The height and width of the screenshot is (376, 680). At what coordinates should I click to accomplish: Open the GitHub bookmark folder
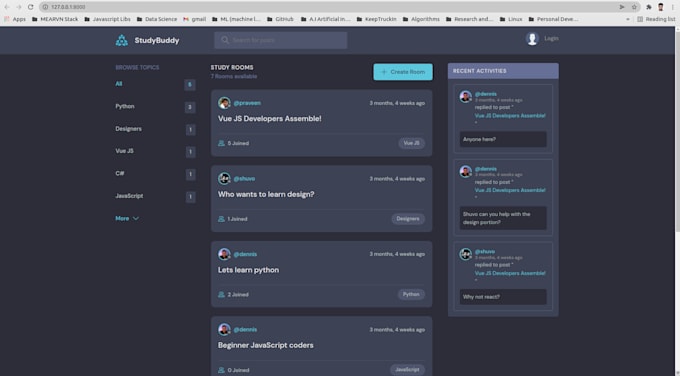[x=280, y=19]
